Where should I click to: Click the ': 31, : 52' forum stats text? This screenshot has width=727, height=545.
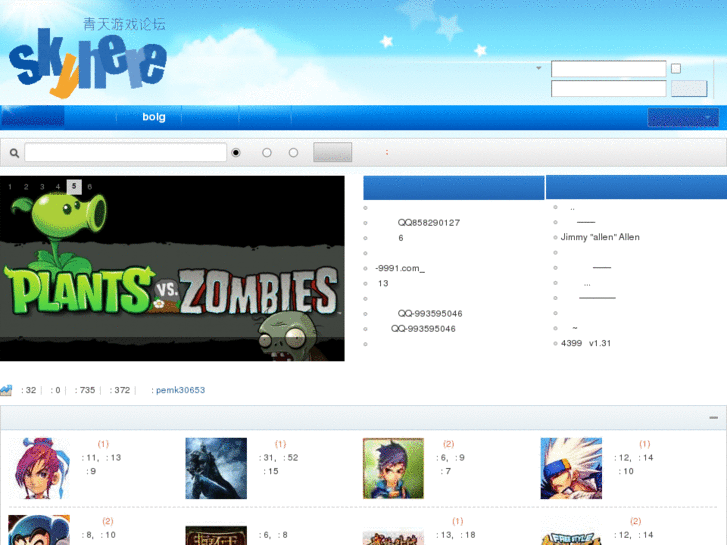point(279,457)
